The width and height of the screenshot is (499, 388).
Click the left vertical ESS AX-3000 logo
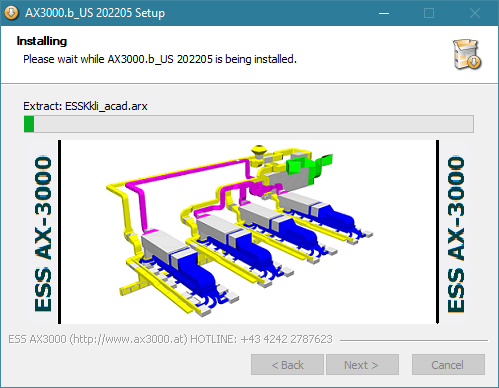point(43,234)
